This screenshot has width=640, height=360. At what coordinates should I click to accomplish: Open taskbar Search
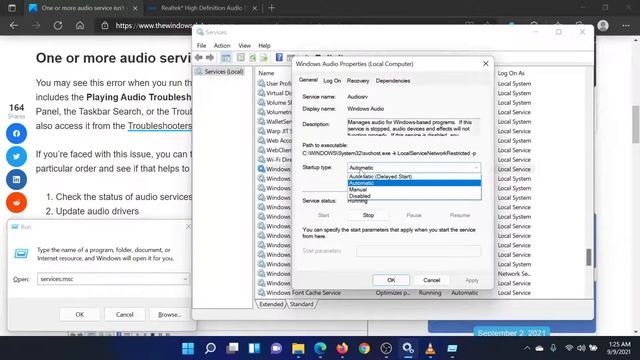coord(210,348)
